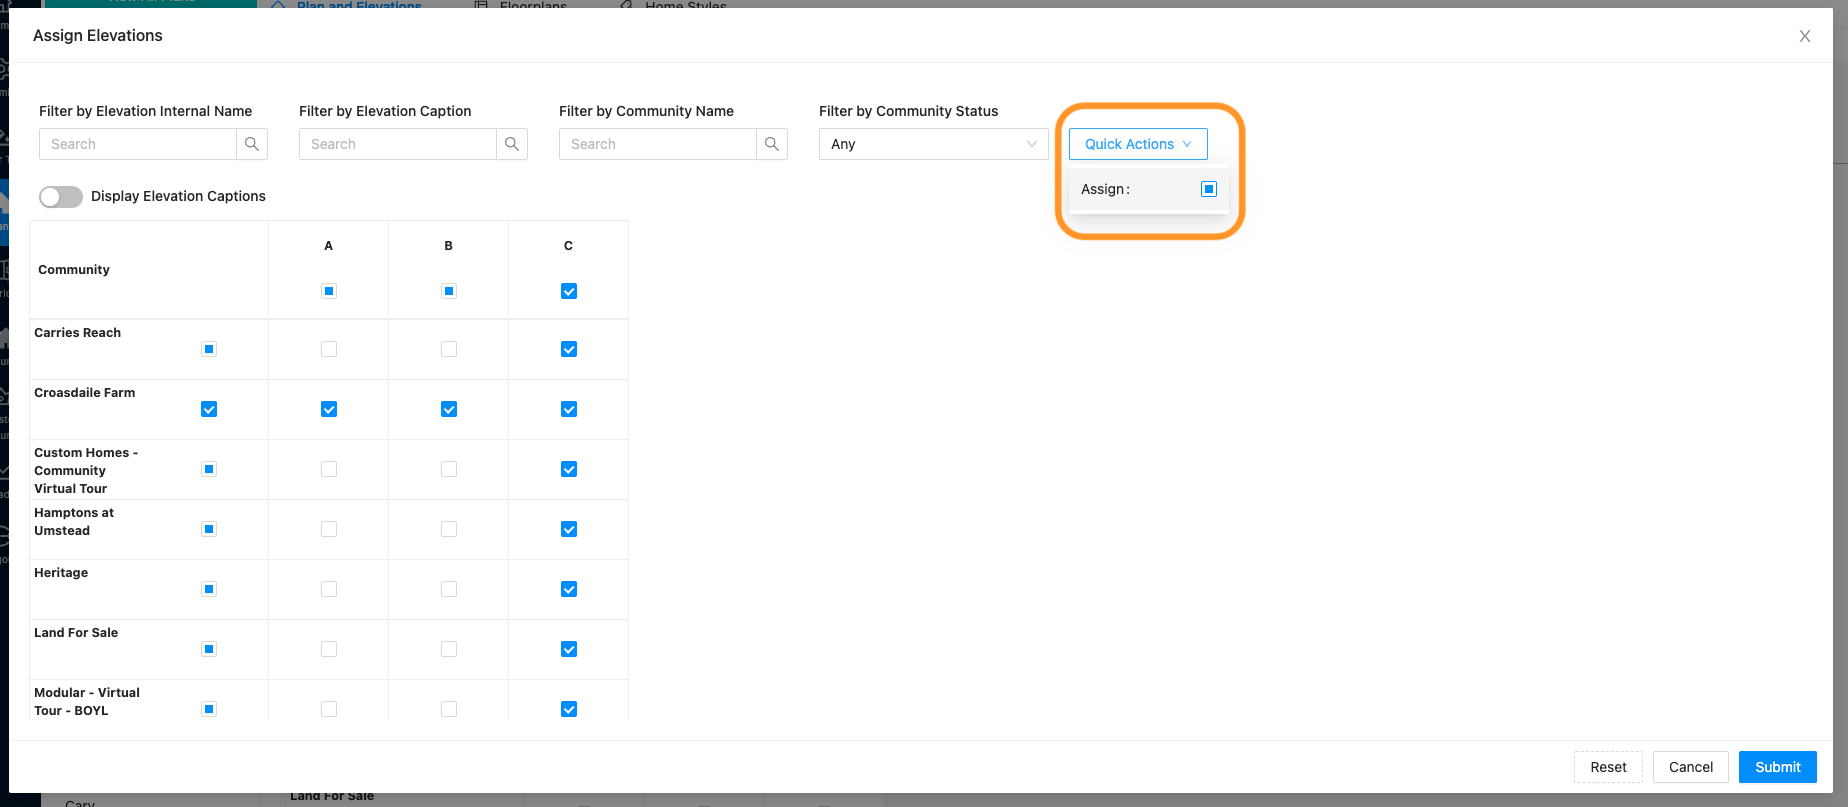This screenshot has width=1848, height=807.
Task: Check elevation B for Hamptons at Umstead
Action: 449,529
